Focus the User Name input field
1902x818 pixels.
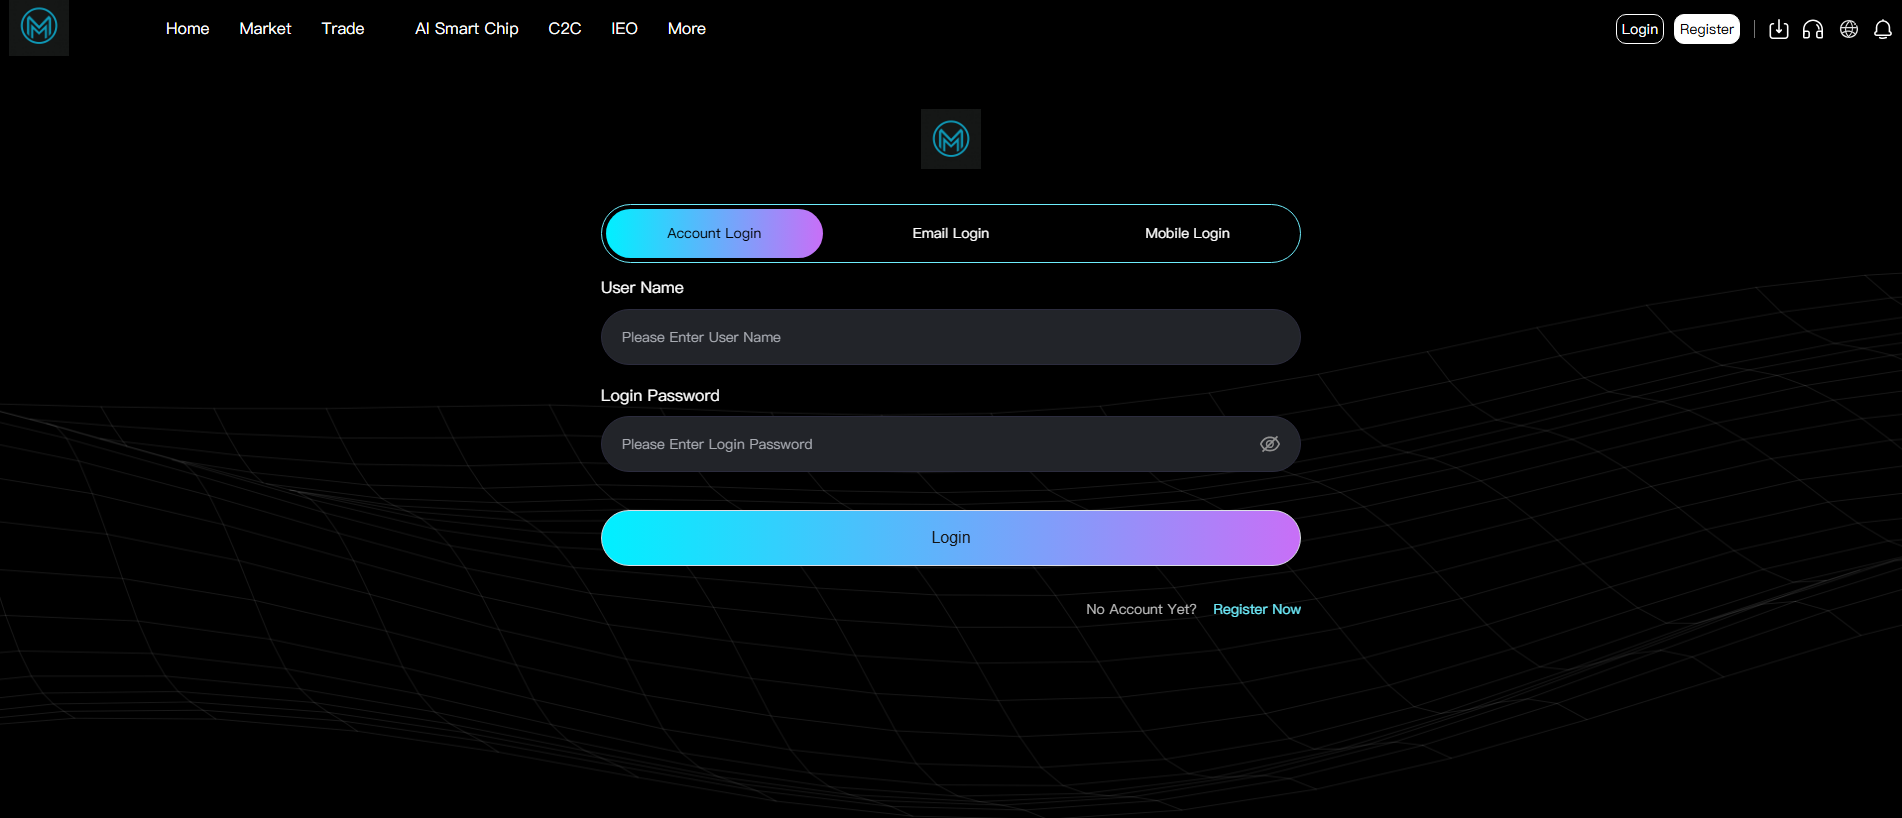click(x=951, y=337)
